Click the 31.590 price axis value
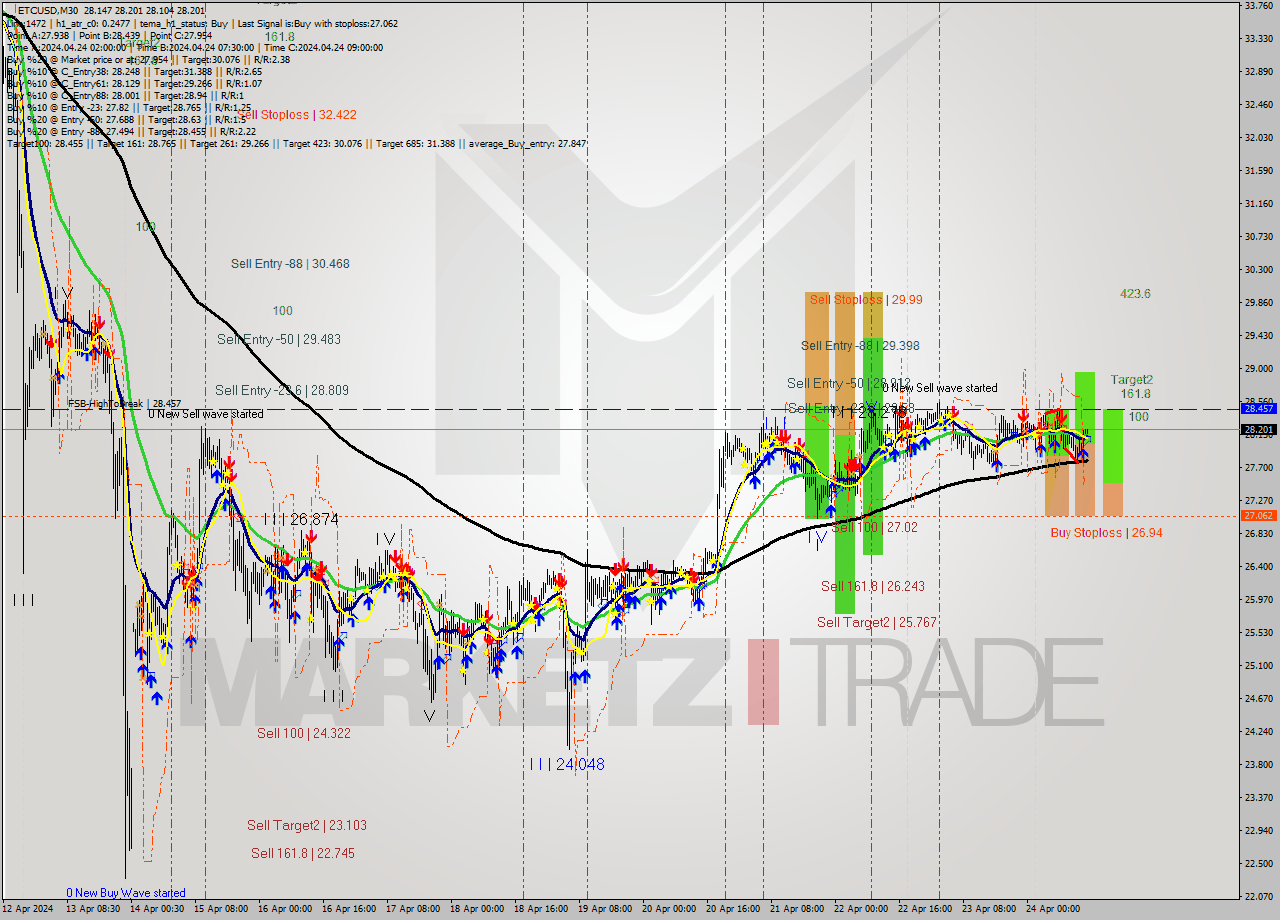 pos(1258,171)
